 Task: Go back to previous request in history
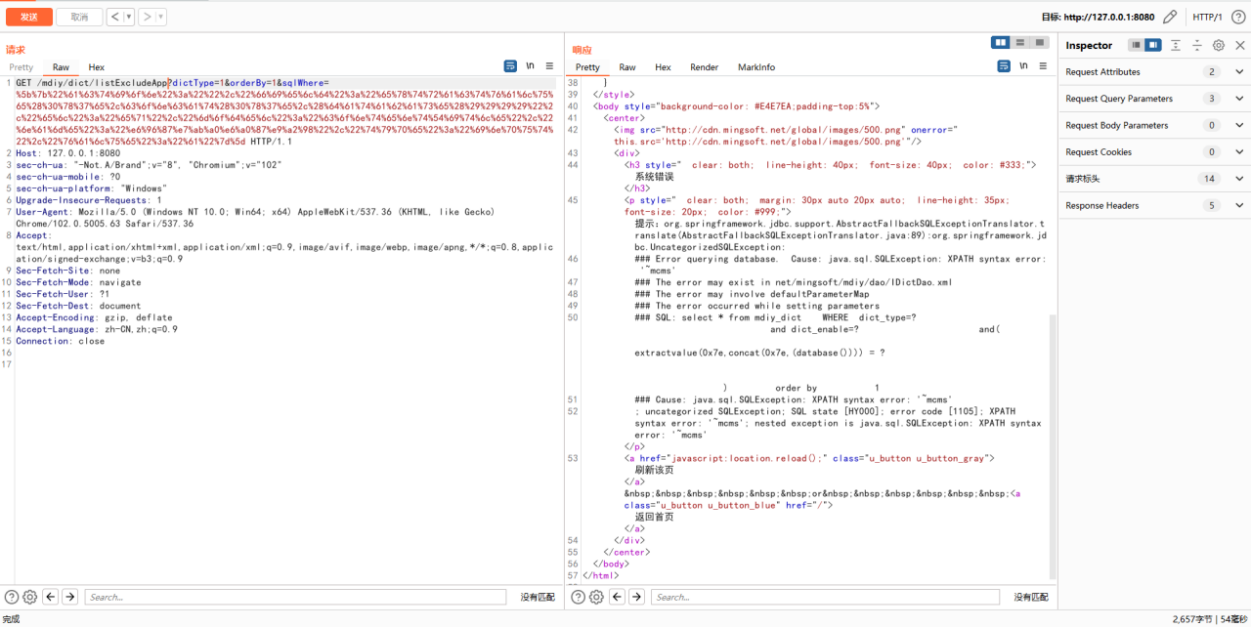pos(114,17)
